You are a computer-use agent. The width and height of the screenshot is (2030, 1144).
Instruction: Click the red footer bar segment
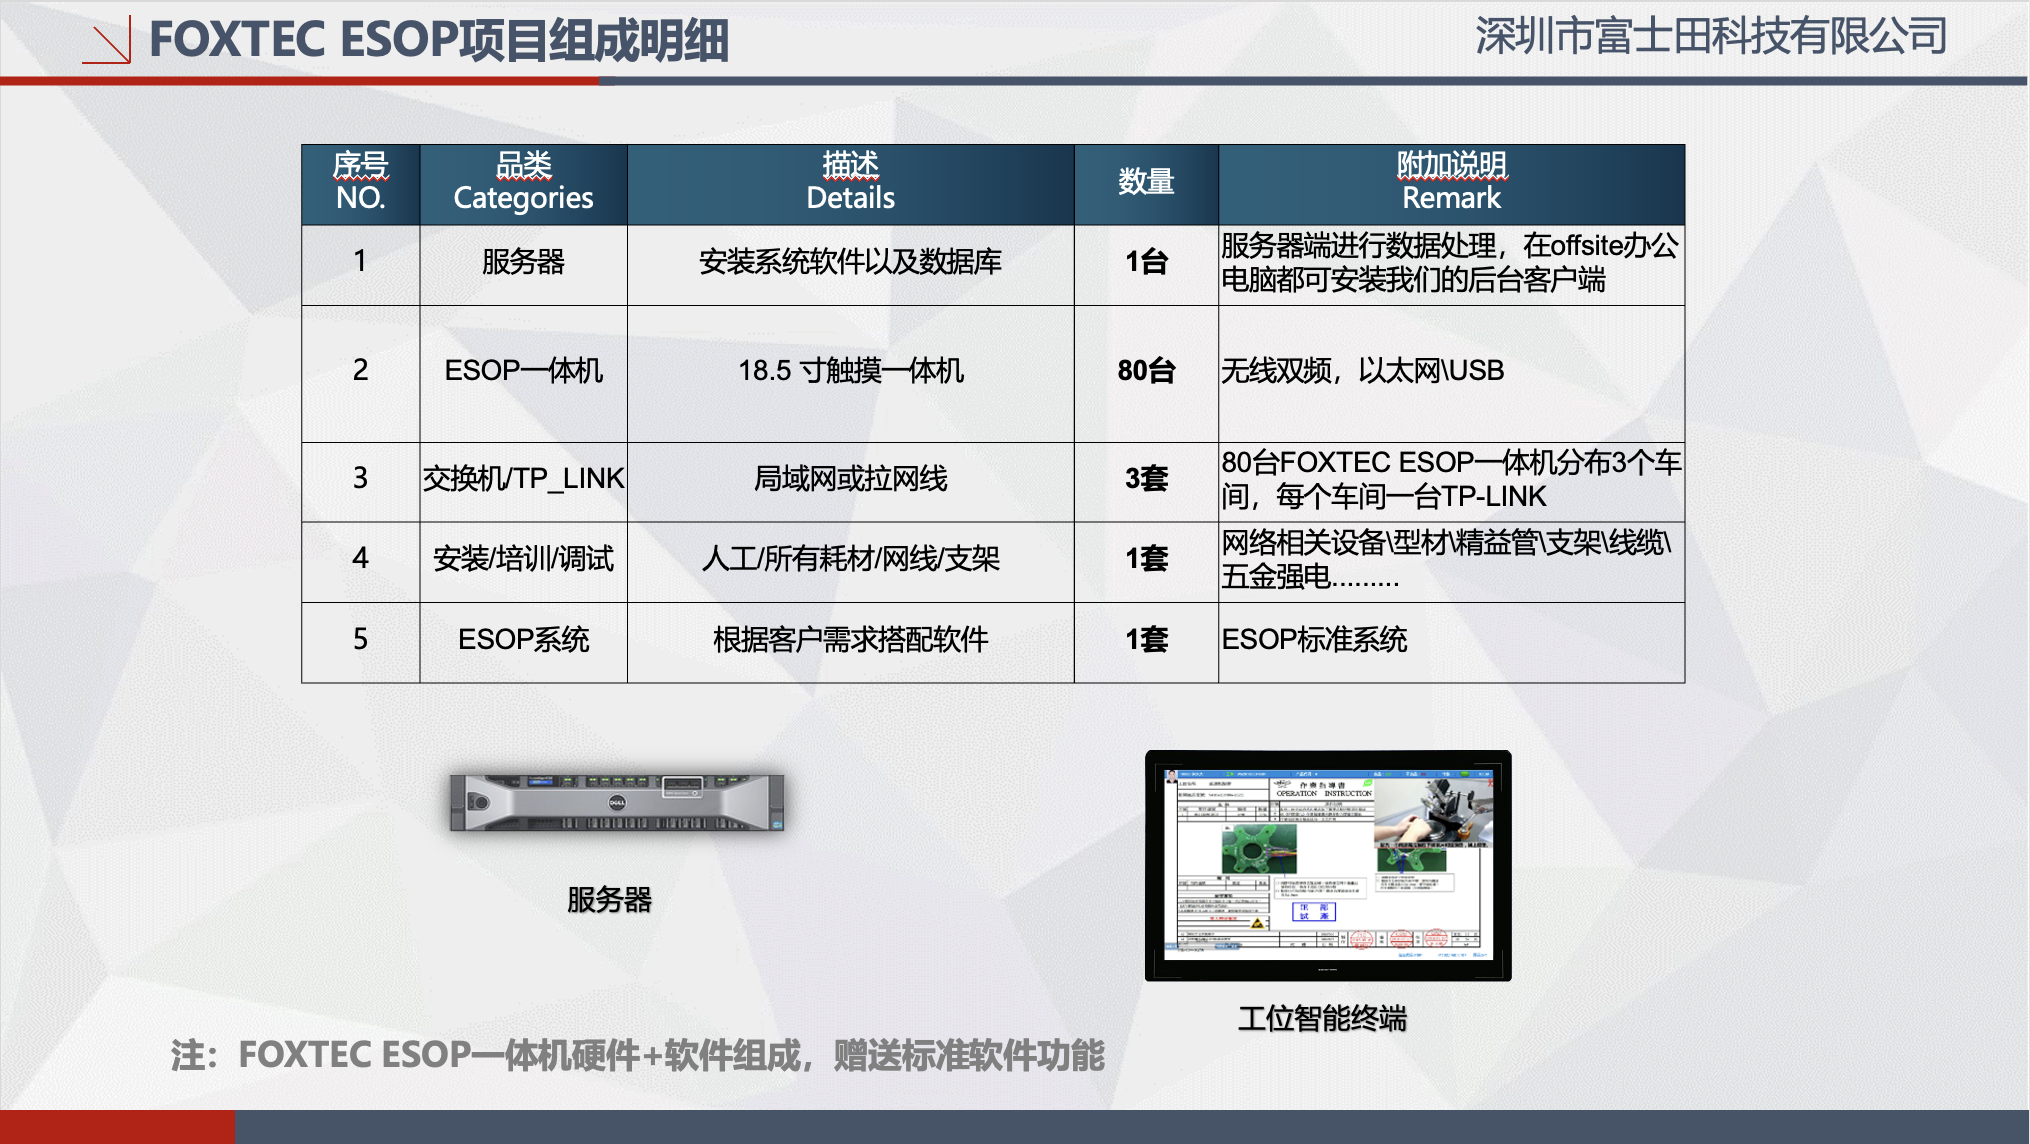tap(117, 1127)
